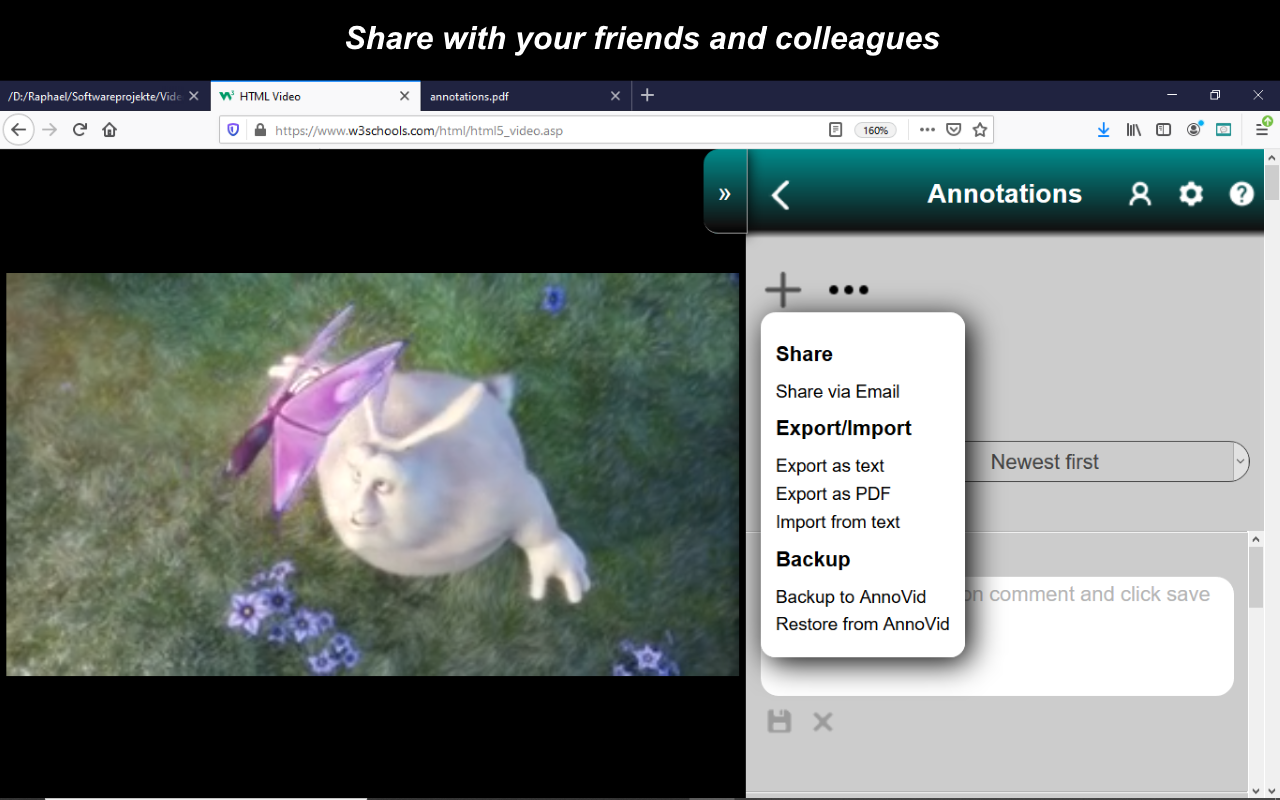1280x800 pixels.
Task: Restore down the browser window
Action: (1215, 95)
